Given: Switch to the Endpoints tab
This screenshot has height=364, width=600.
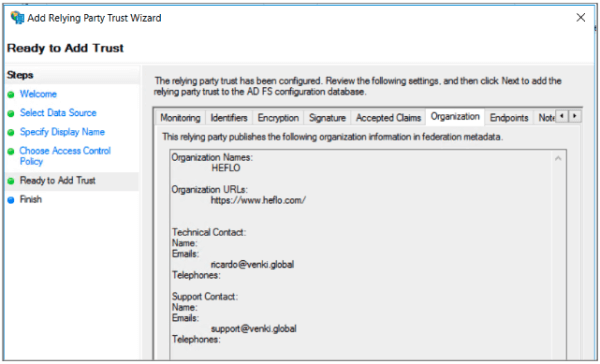Looking at the screenshot, I should point(509,118).
